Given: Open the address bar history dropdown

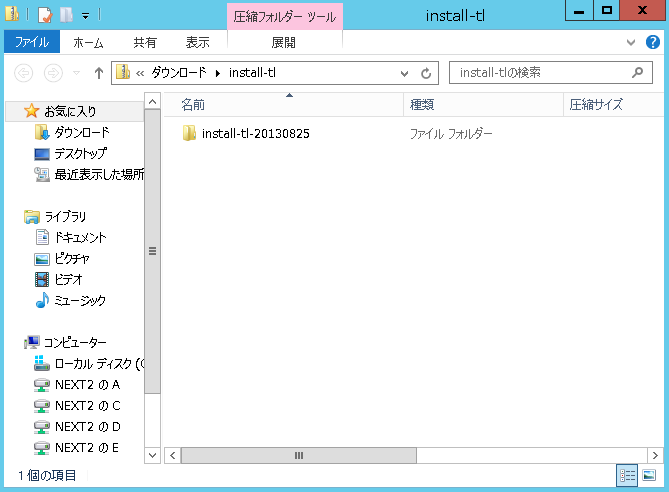Looking at the screenshot, I should 404,73.
